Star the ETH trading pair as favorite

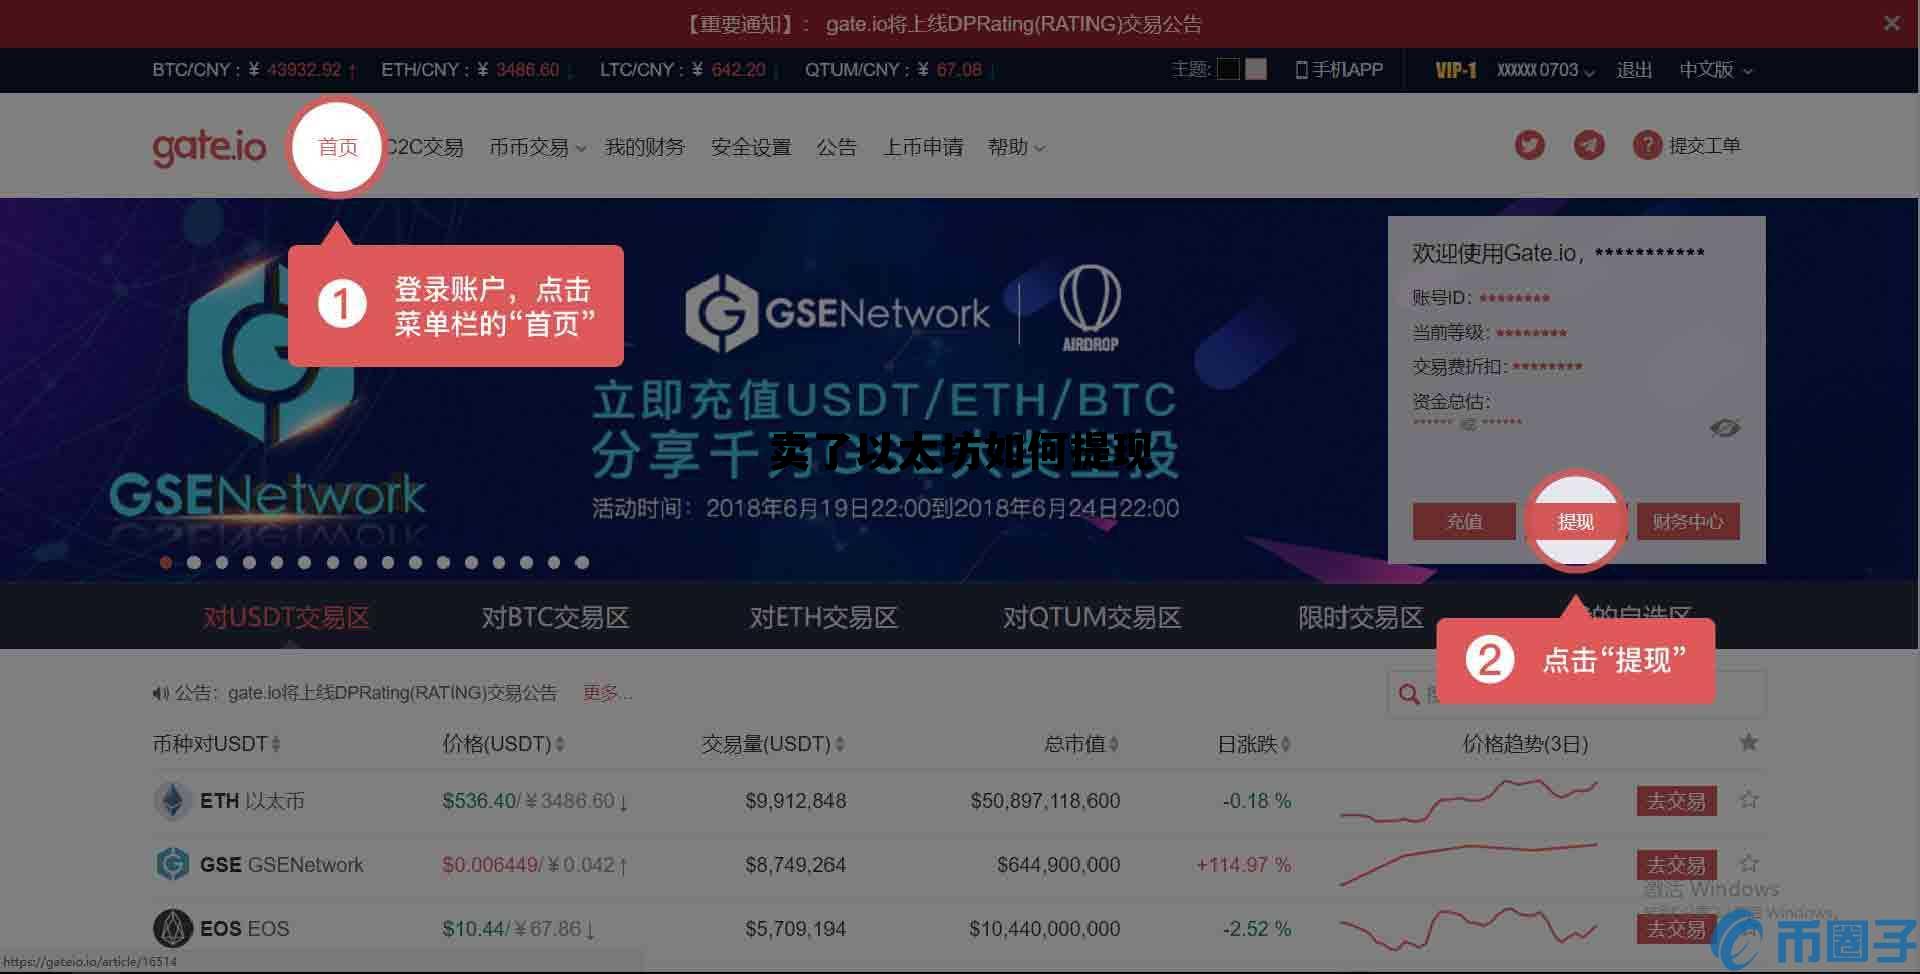pyautogui.click(x=1748, y=800)
